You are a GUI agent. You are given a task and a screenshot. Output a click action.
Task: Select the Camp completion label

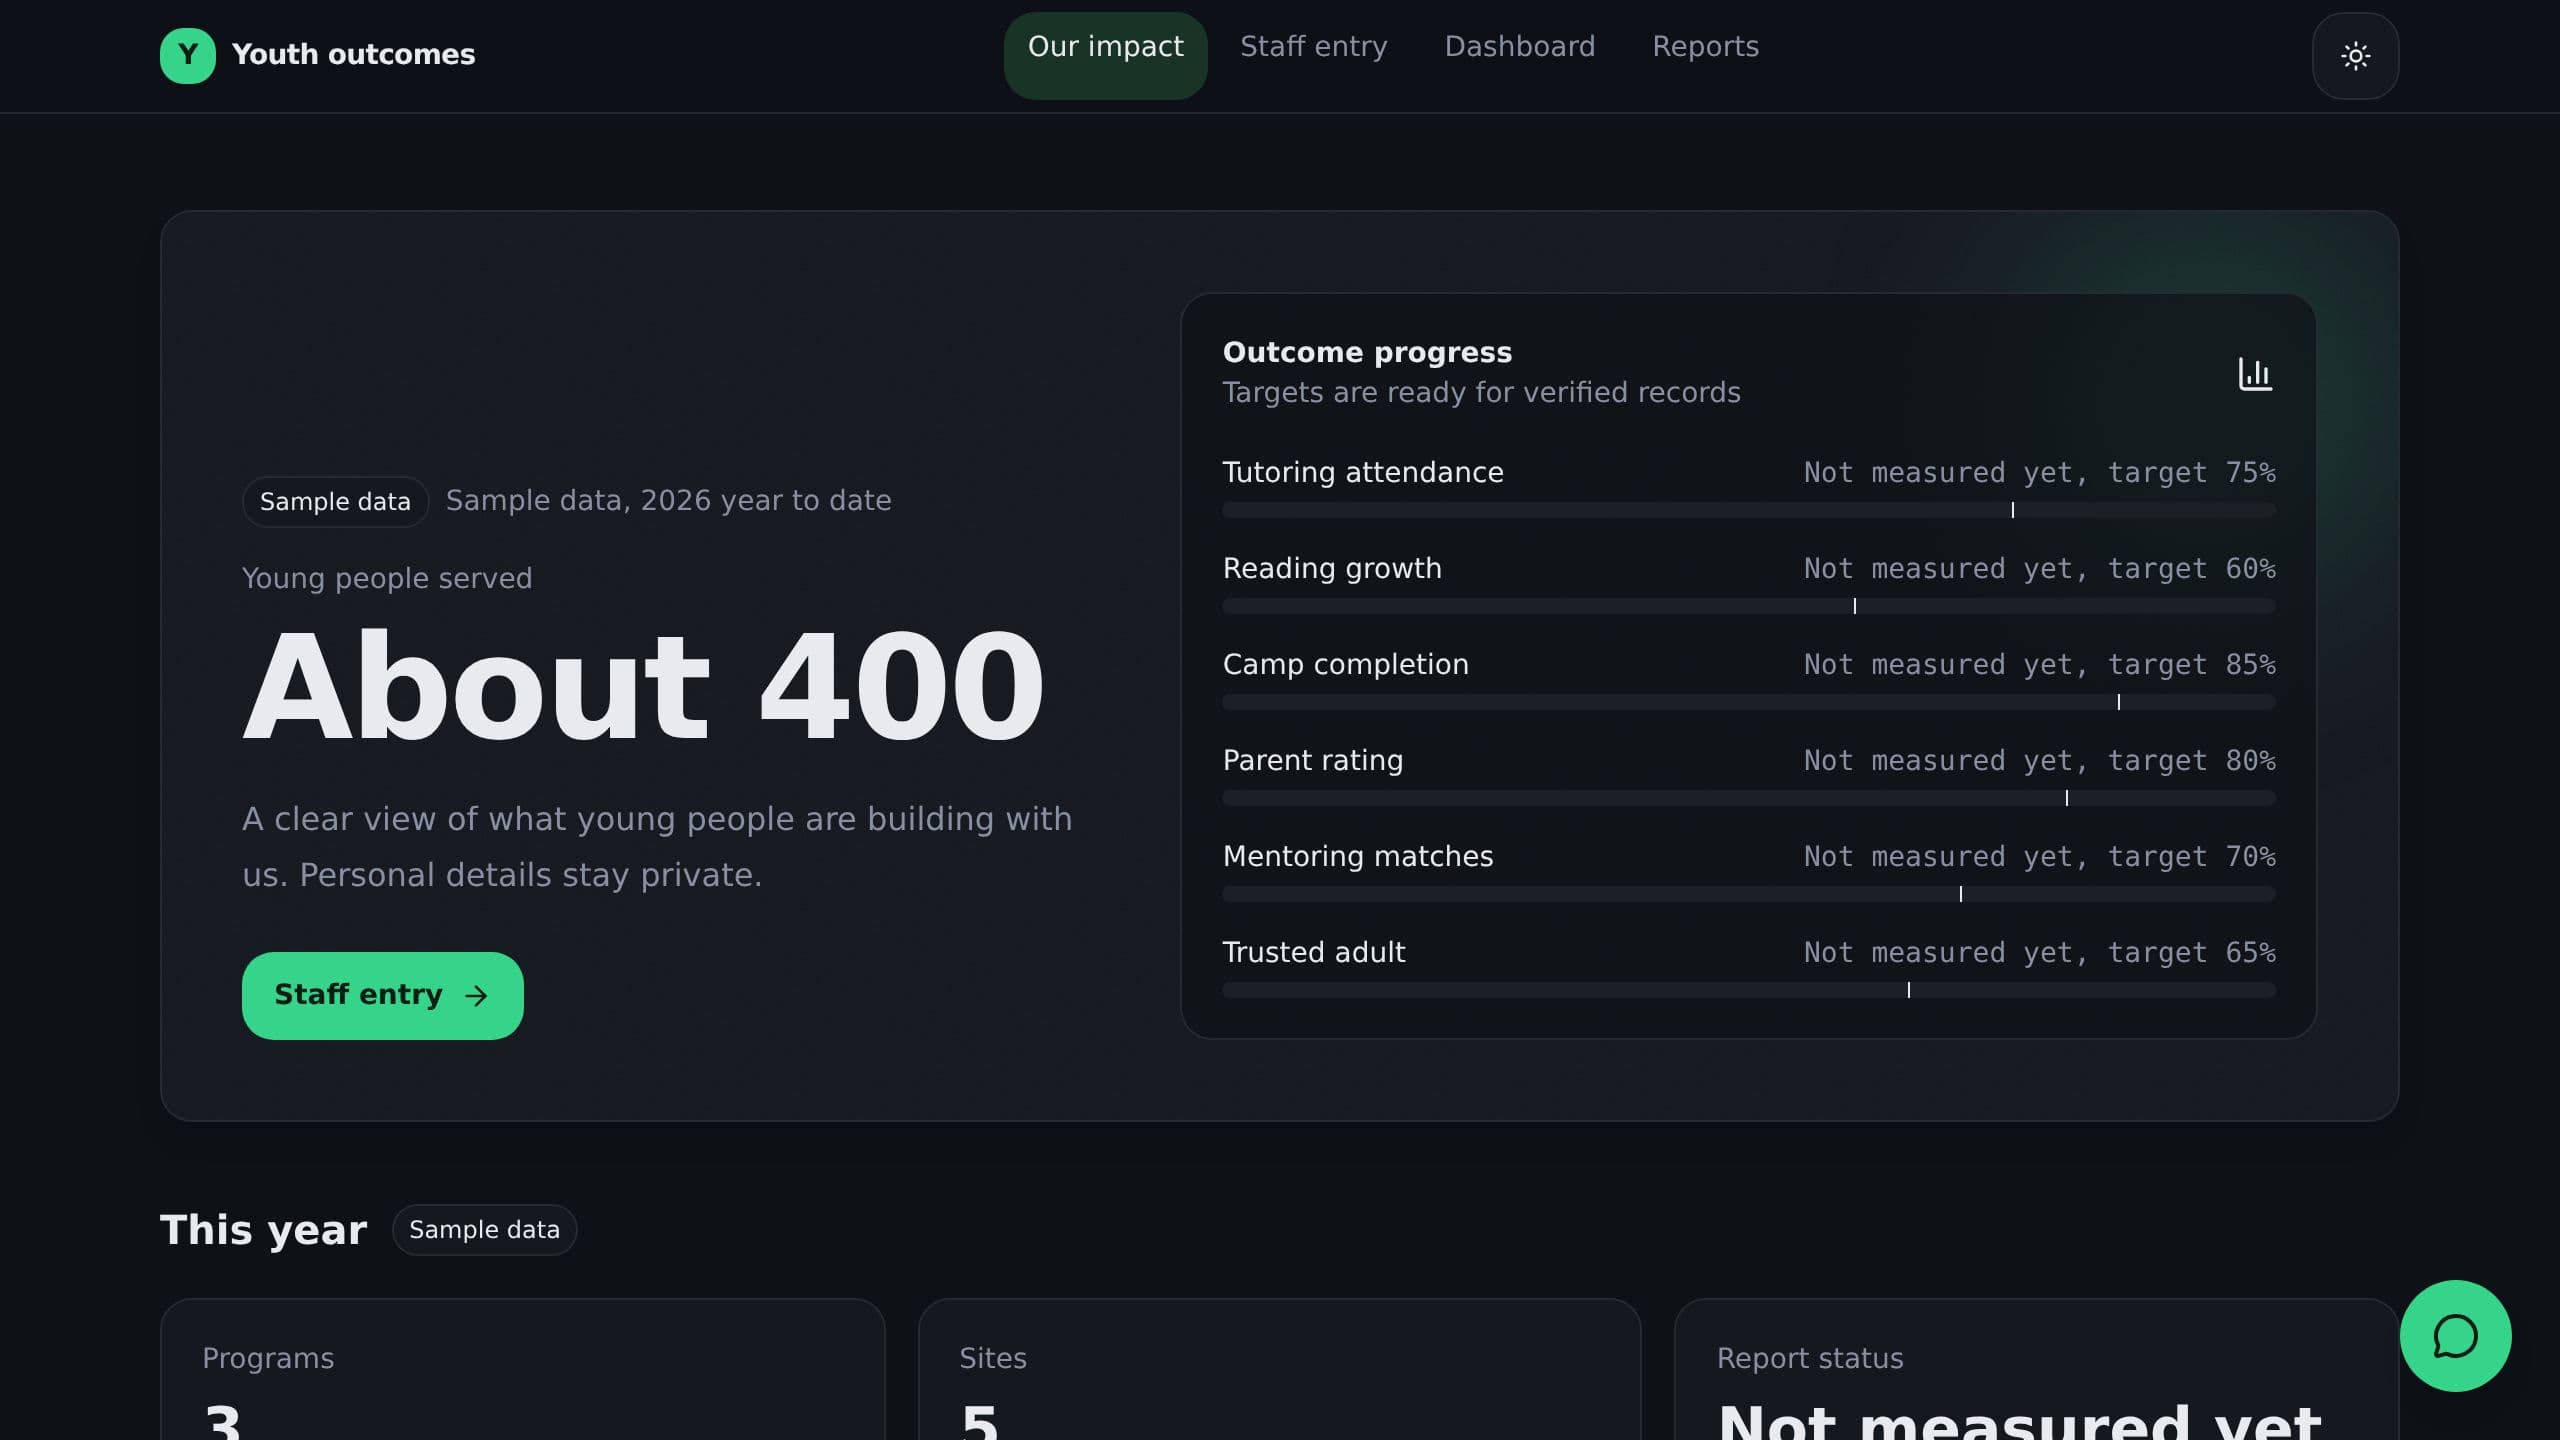pyautogui.click(x=1345, y=664)
